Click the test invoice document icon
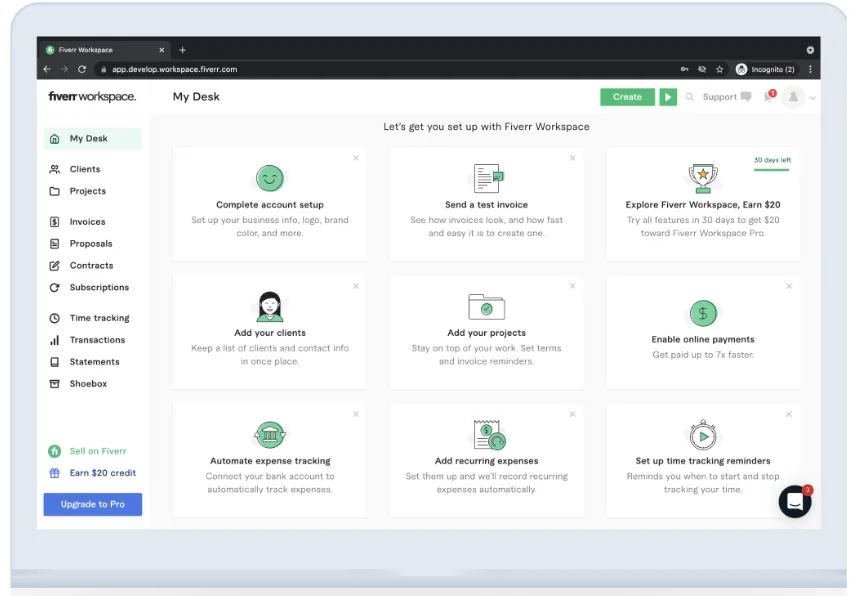 [x=487, y=178]
